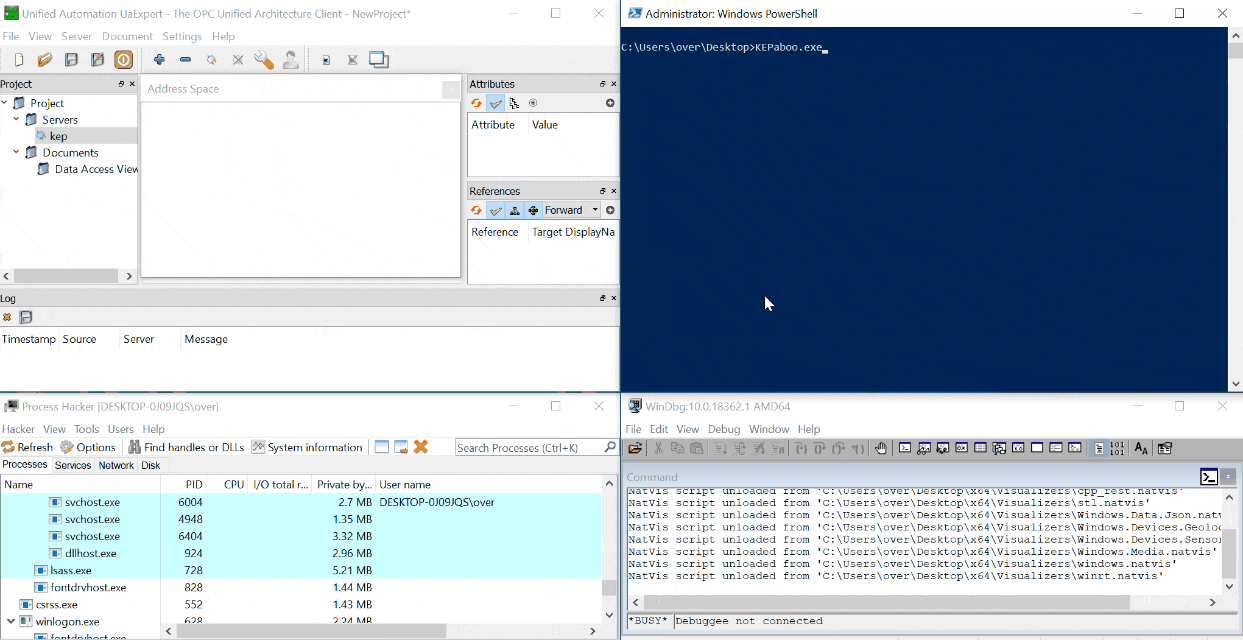
Task: Open the Debug menu in WinDbg
Action: coord(724,429)
